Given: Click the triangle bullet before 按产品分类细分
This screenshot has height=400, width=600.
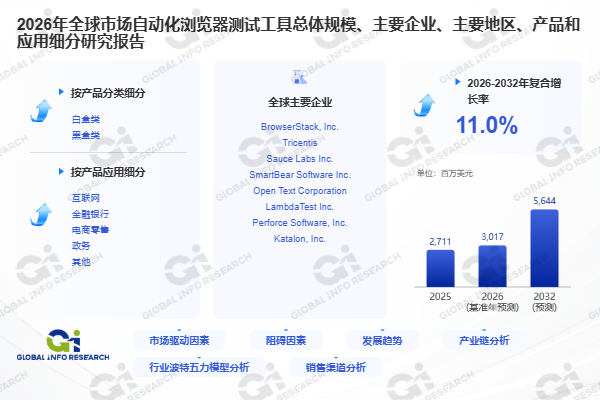Looking at the screenshot, I should (61, 92).
